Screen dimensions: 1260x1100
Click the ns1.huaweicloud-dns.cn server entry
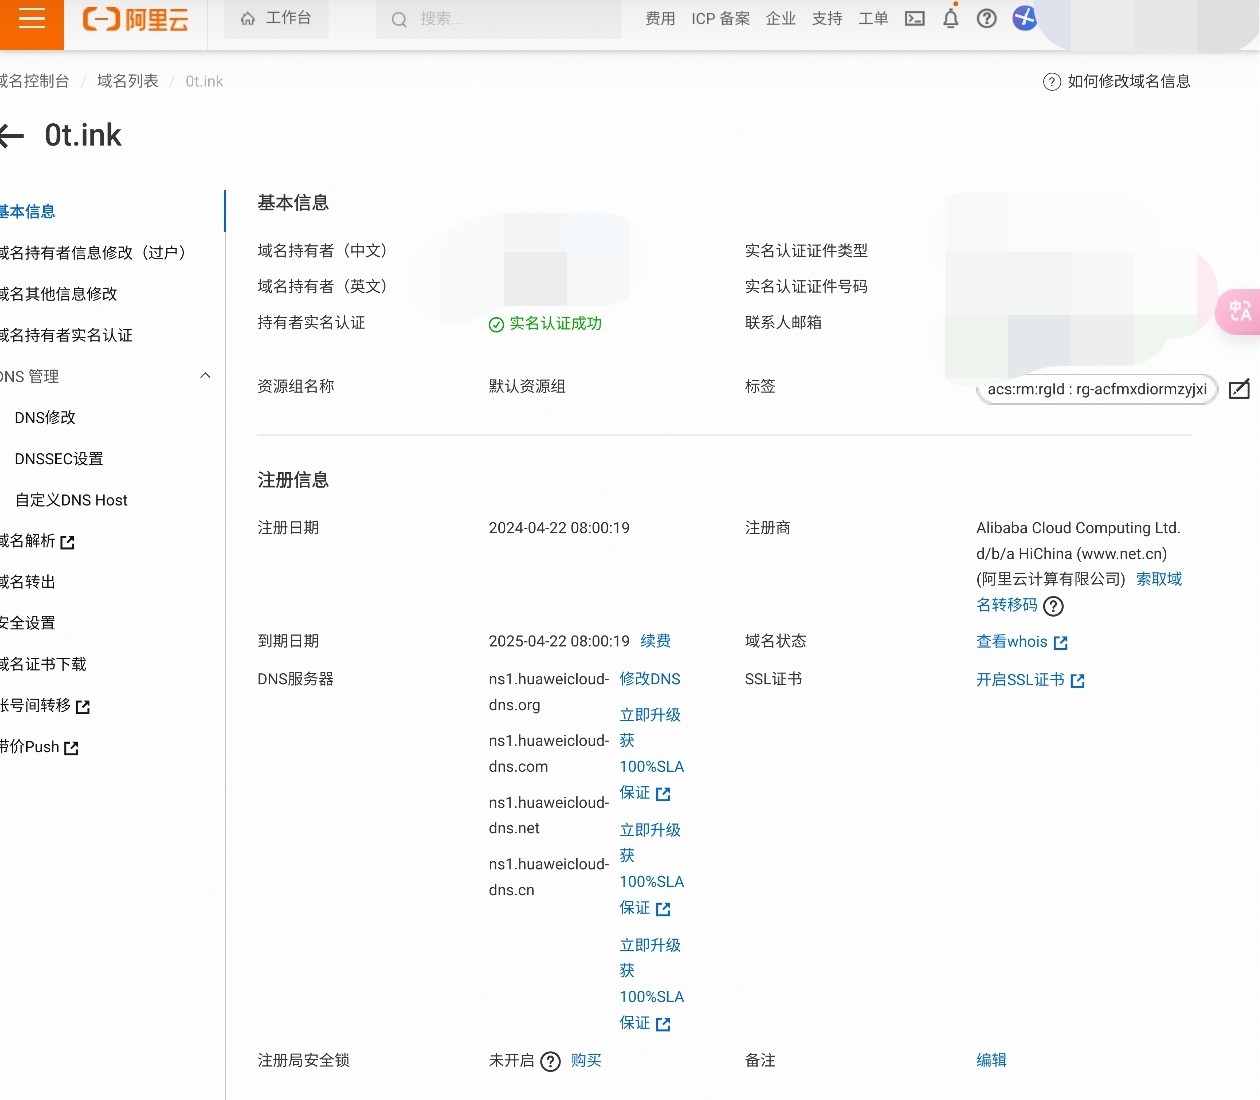pos(549,878)
